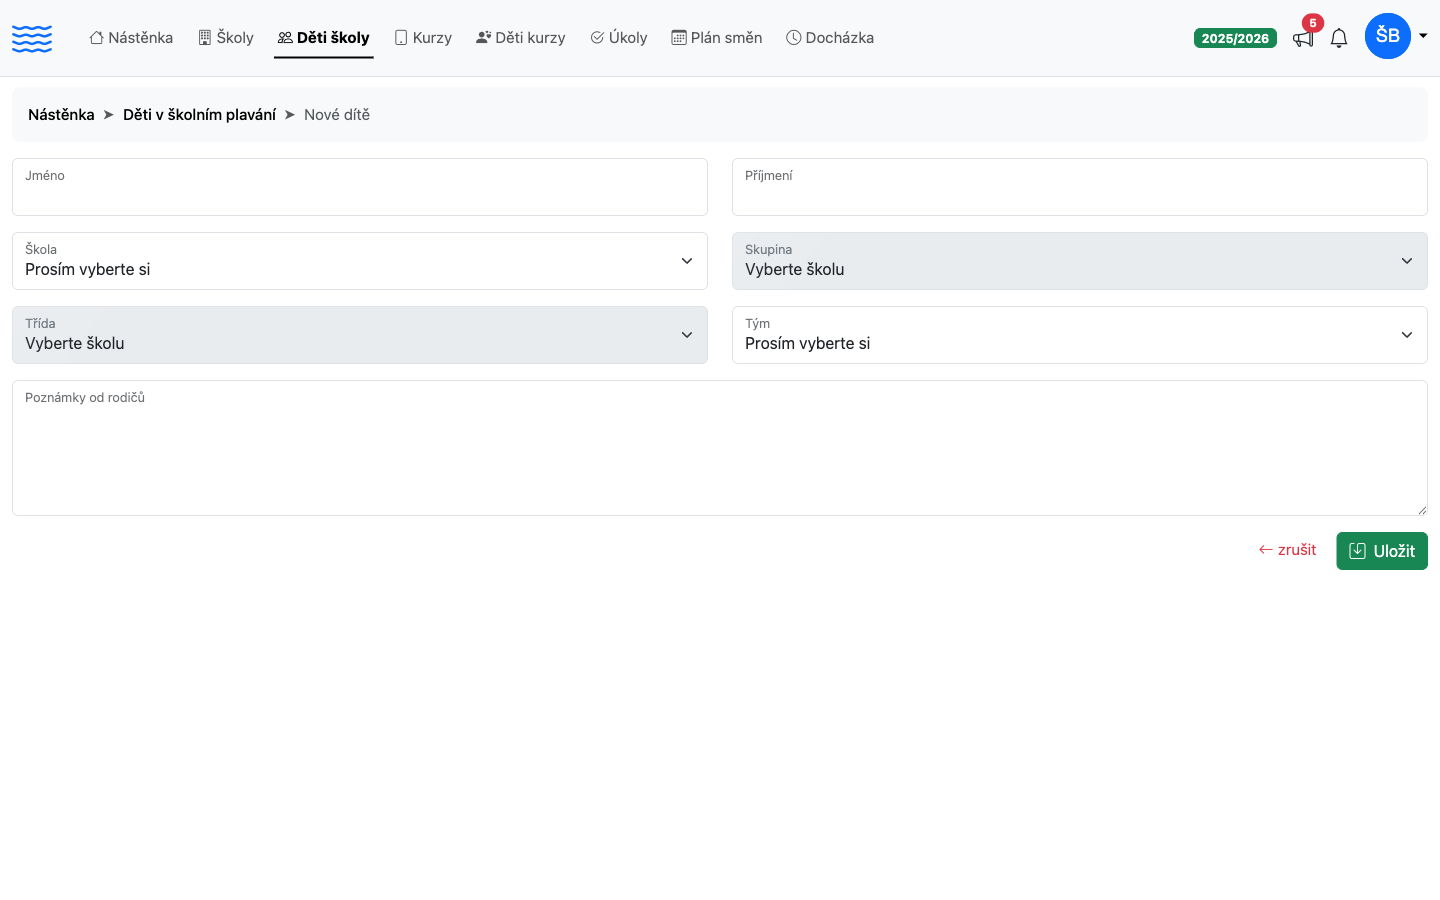The height and width of the screenshot is (900, 1440).
Task: Click the Nové dítě breadcrumb text
Action: tap(337, 115)
